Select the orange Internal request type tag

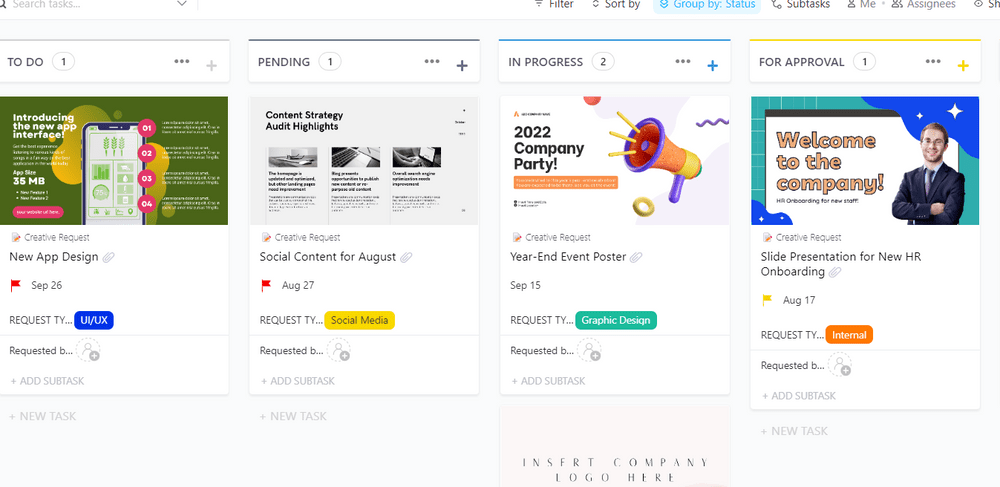tap(849, 335)
